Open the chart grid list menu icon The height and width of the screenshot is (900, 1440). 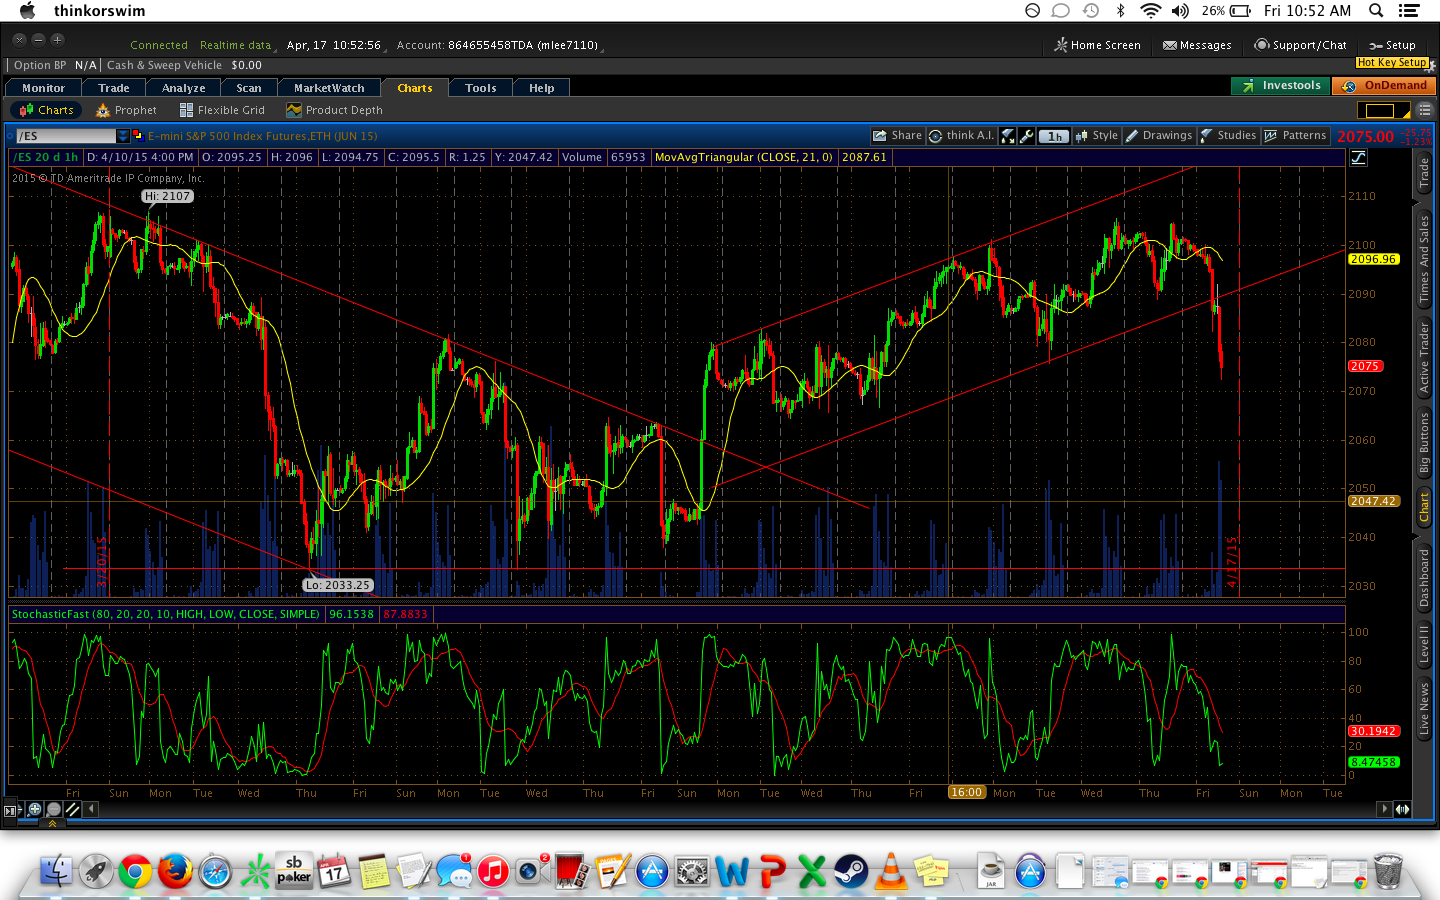pyautogui.click(x=1425, y=110)
